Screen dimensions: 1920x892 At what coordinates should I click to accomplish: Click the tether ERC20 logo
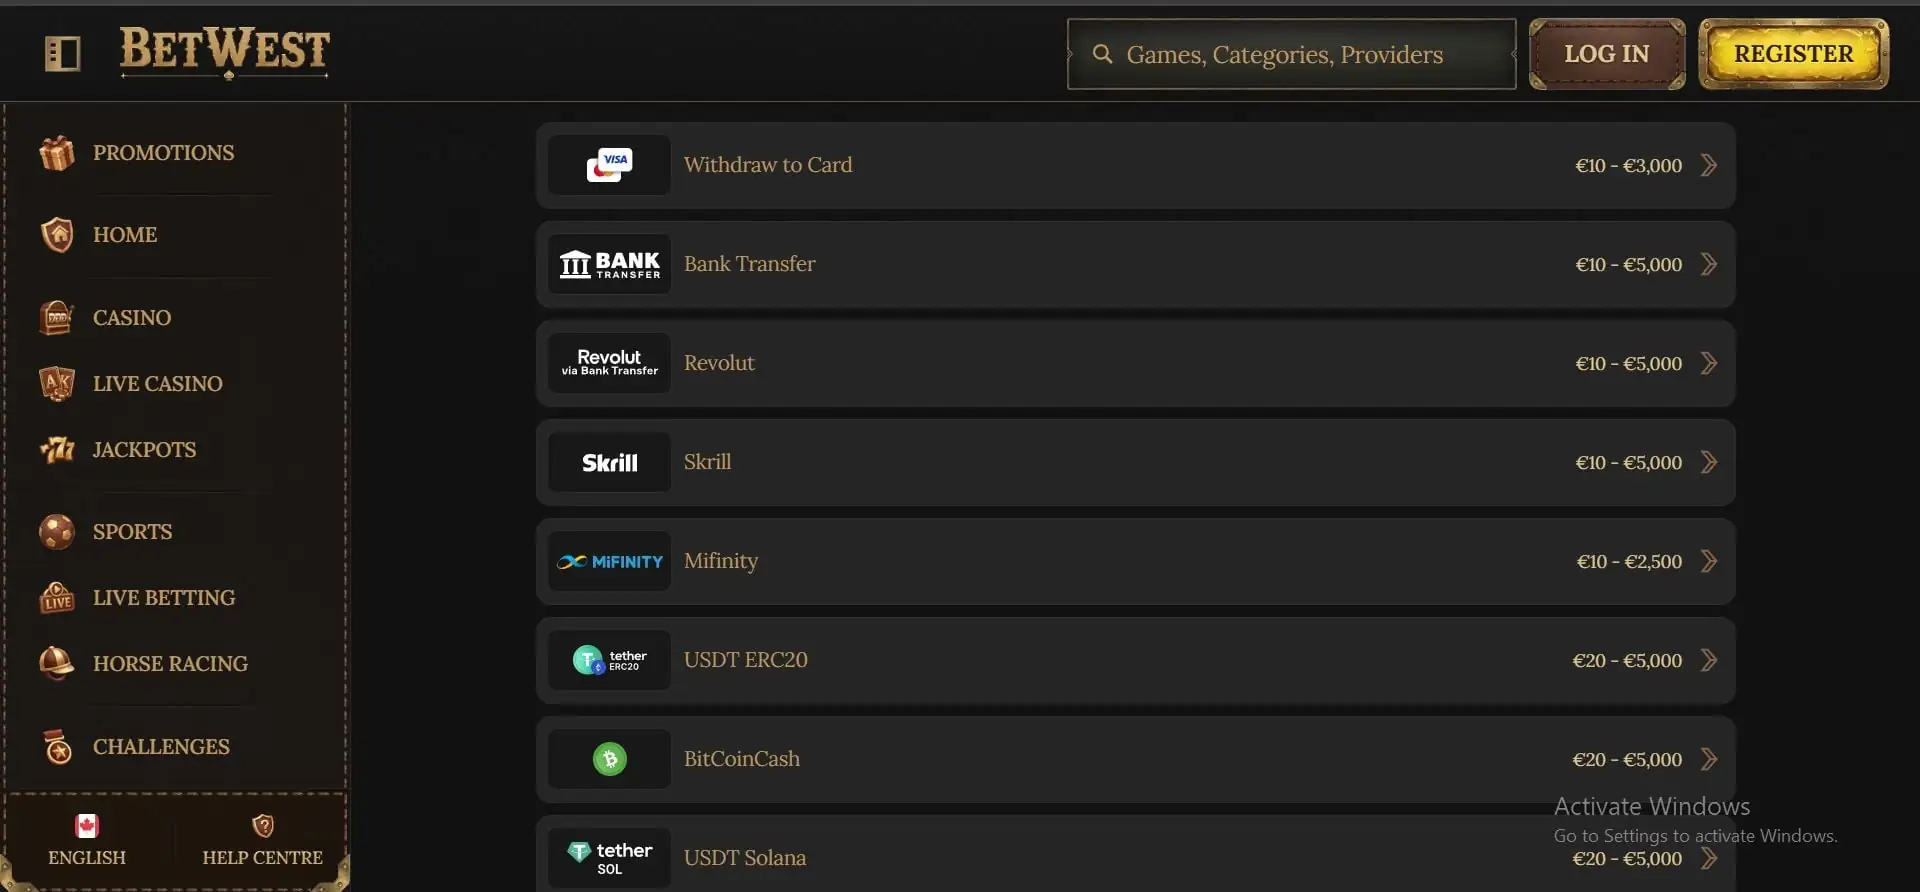click(609, 660)
